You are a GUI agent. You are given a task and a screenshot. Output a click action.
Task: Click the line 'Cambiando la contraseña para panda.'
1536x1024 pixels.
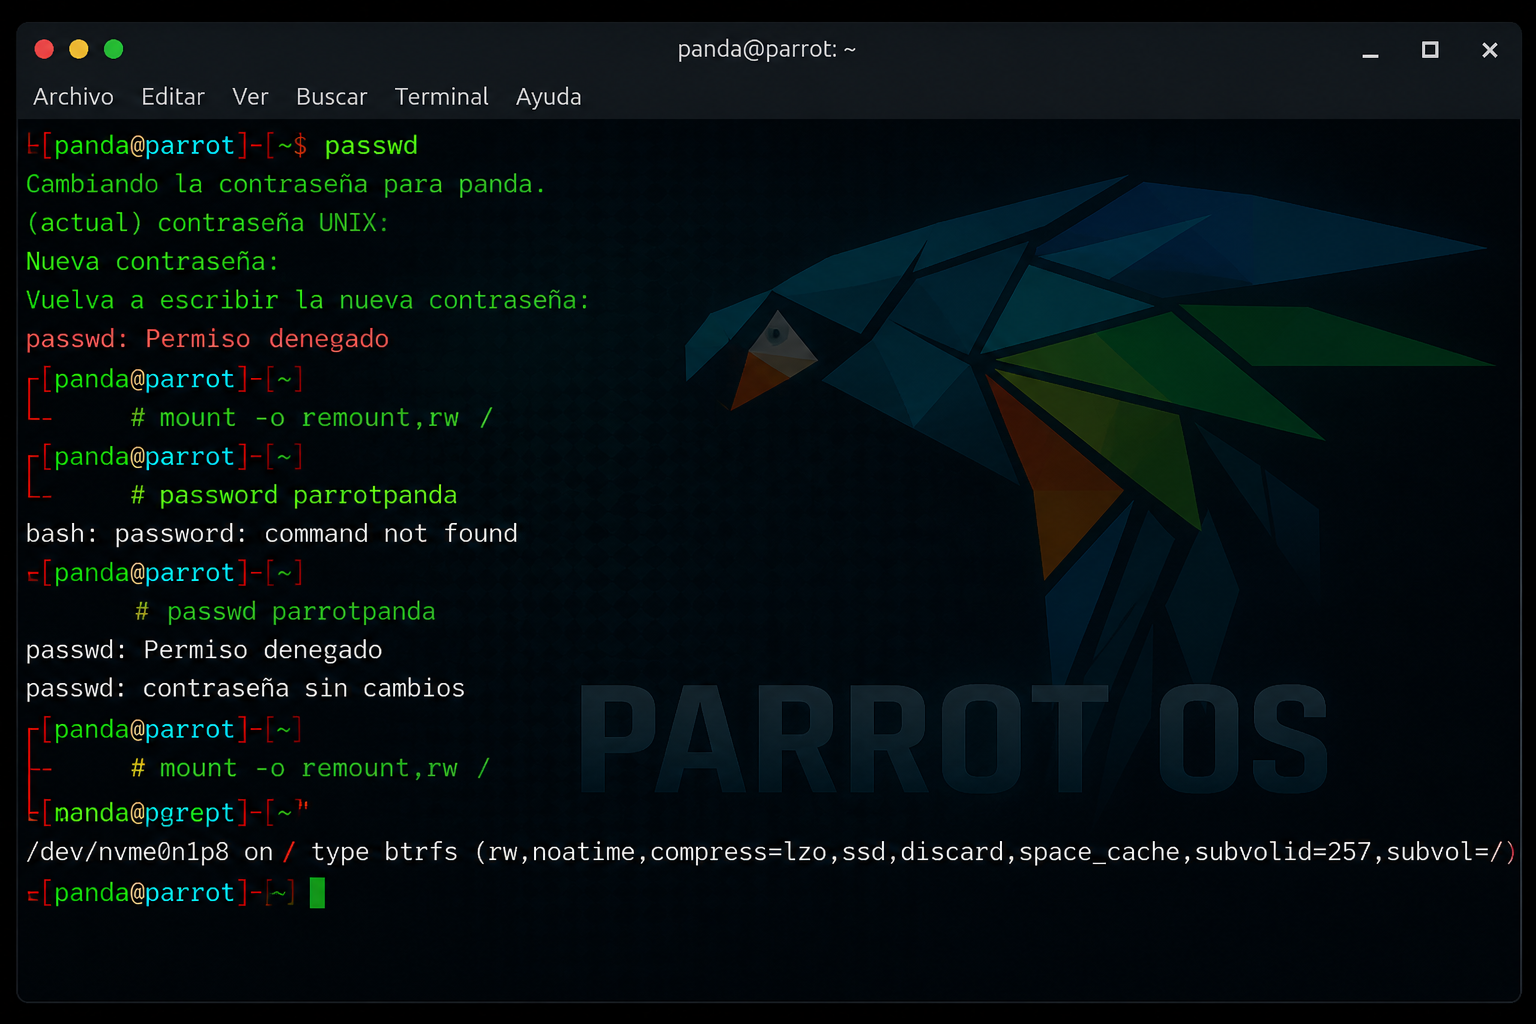286,184
